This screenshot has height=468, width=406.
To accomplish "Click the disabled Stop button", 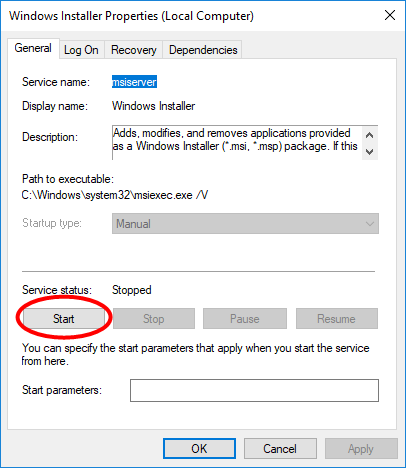I will pos(154,319).
